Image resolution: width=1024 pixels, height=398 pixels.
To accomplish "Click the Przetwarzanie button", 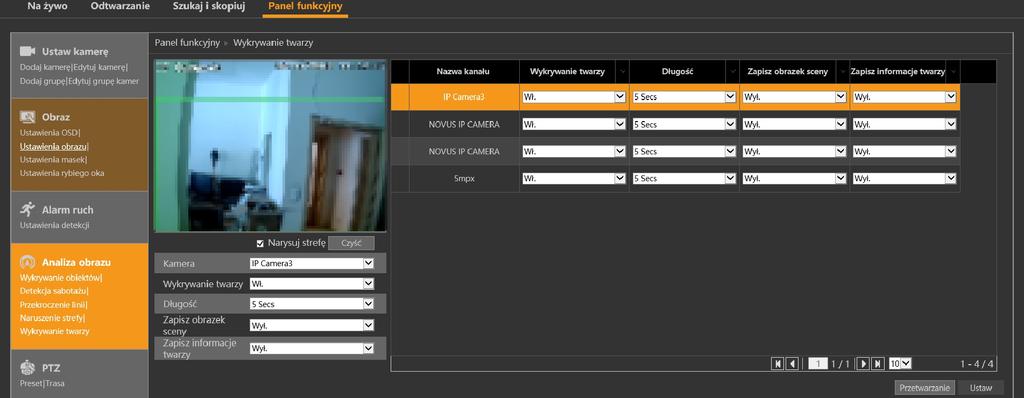I will (924, 388).
